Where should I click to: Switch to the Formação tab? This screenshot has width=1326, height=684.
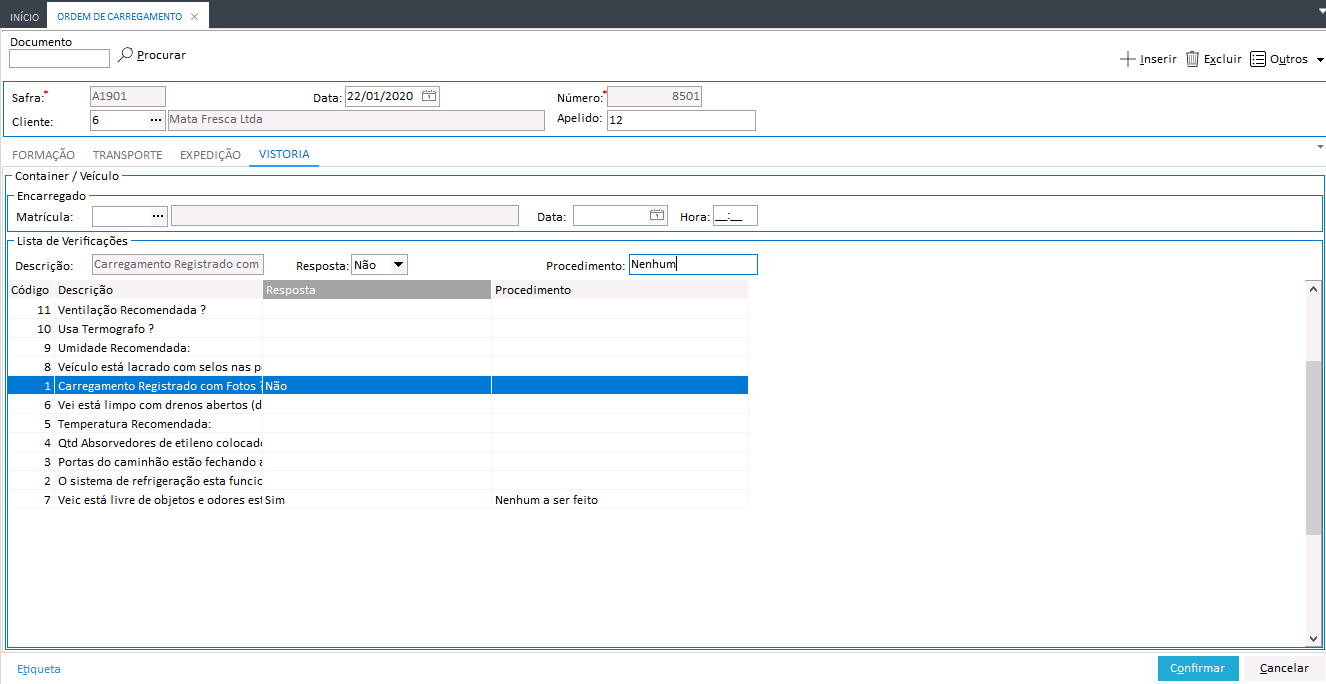click(x=43, y=155)
